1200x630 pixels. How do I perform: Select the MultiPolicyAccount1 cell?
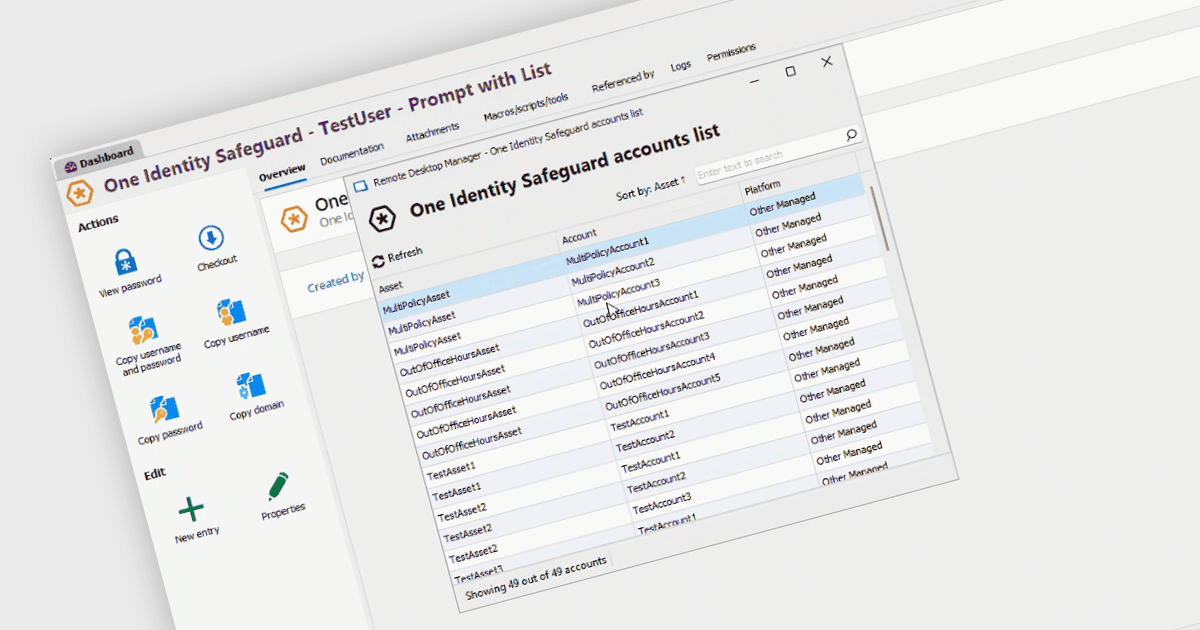coord(607,251)
